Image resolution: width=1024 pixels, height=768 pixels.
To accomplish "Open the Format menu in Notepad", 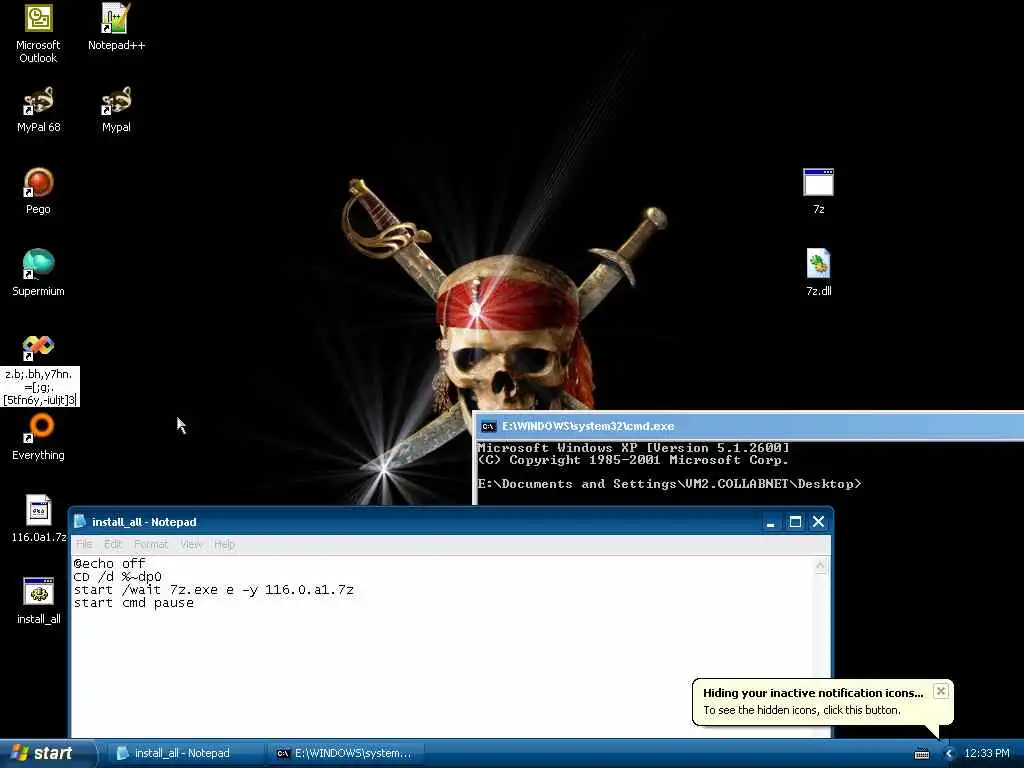I will [x=151, y=544].
